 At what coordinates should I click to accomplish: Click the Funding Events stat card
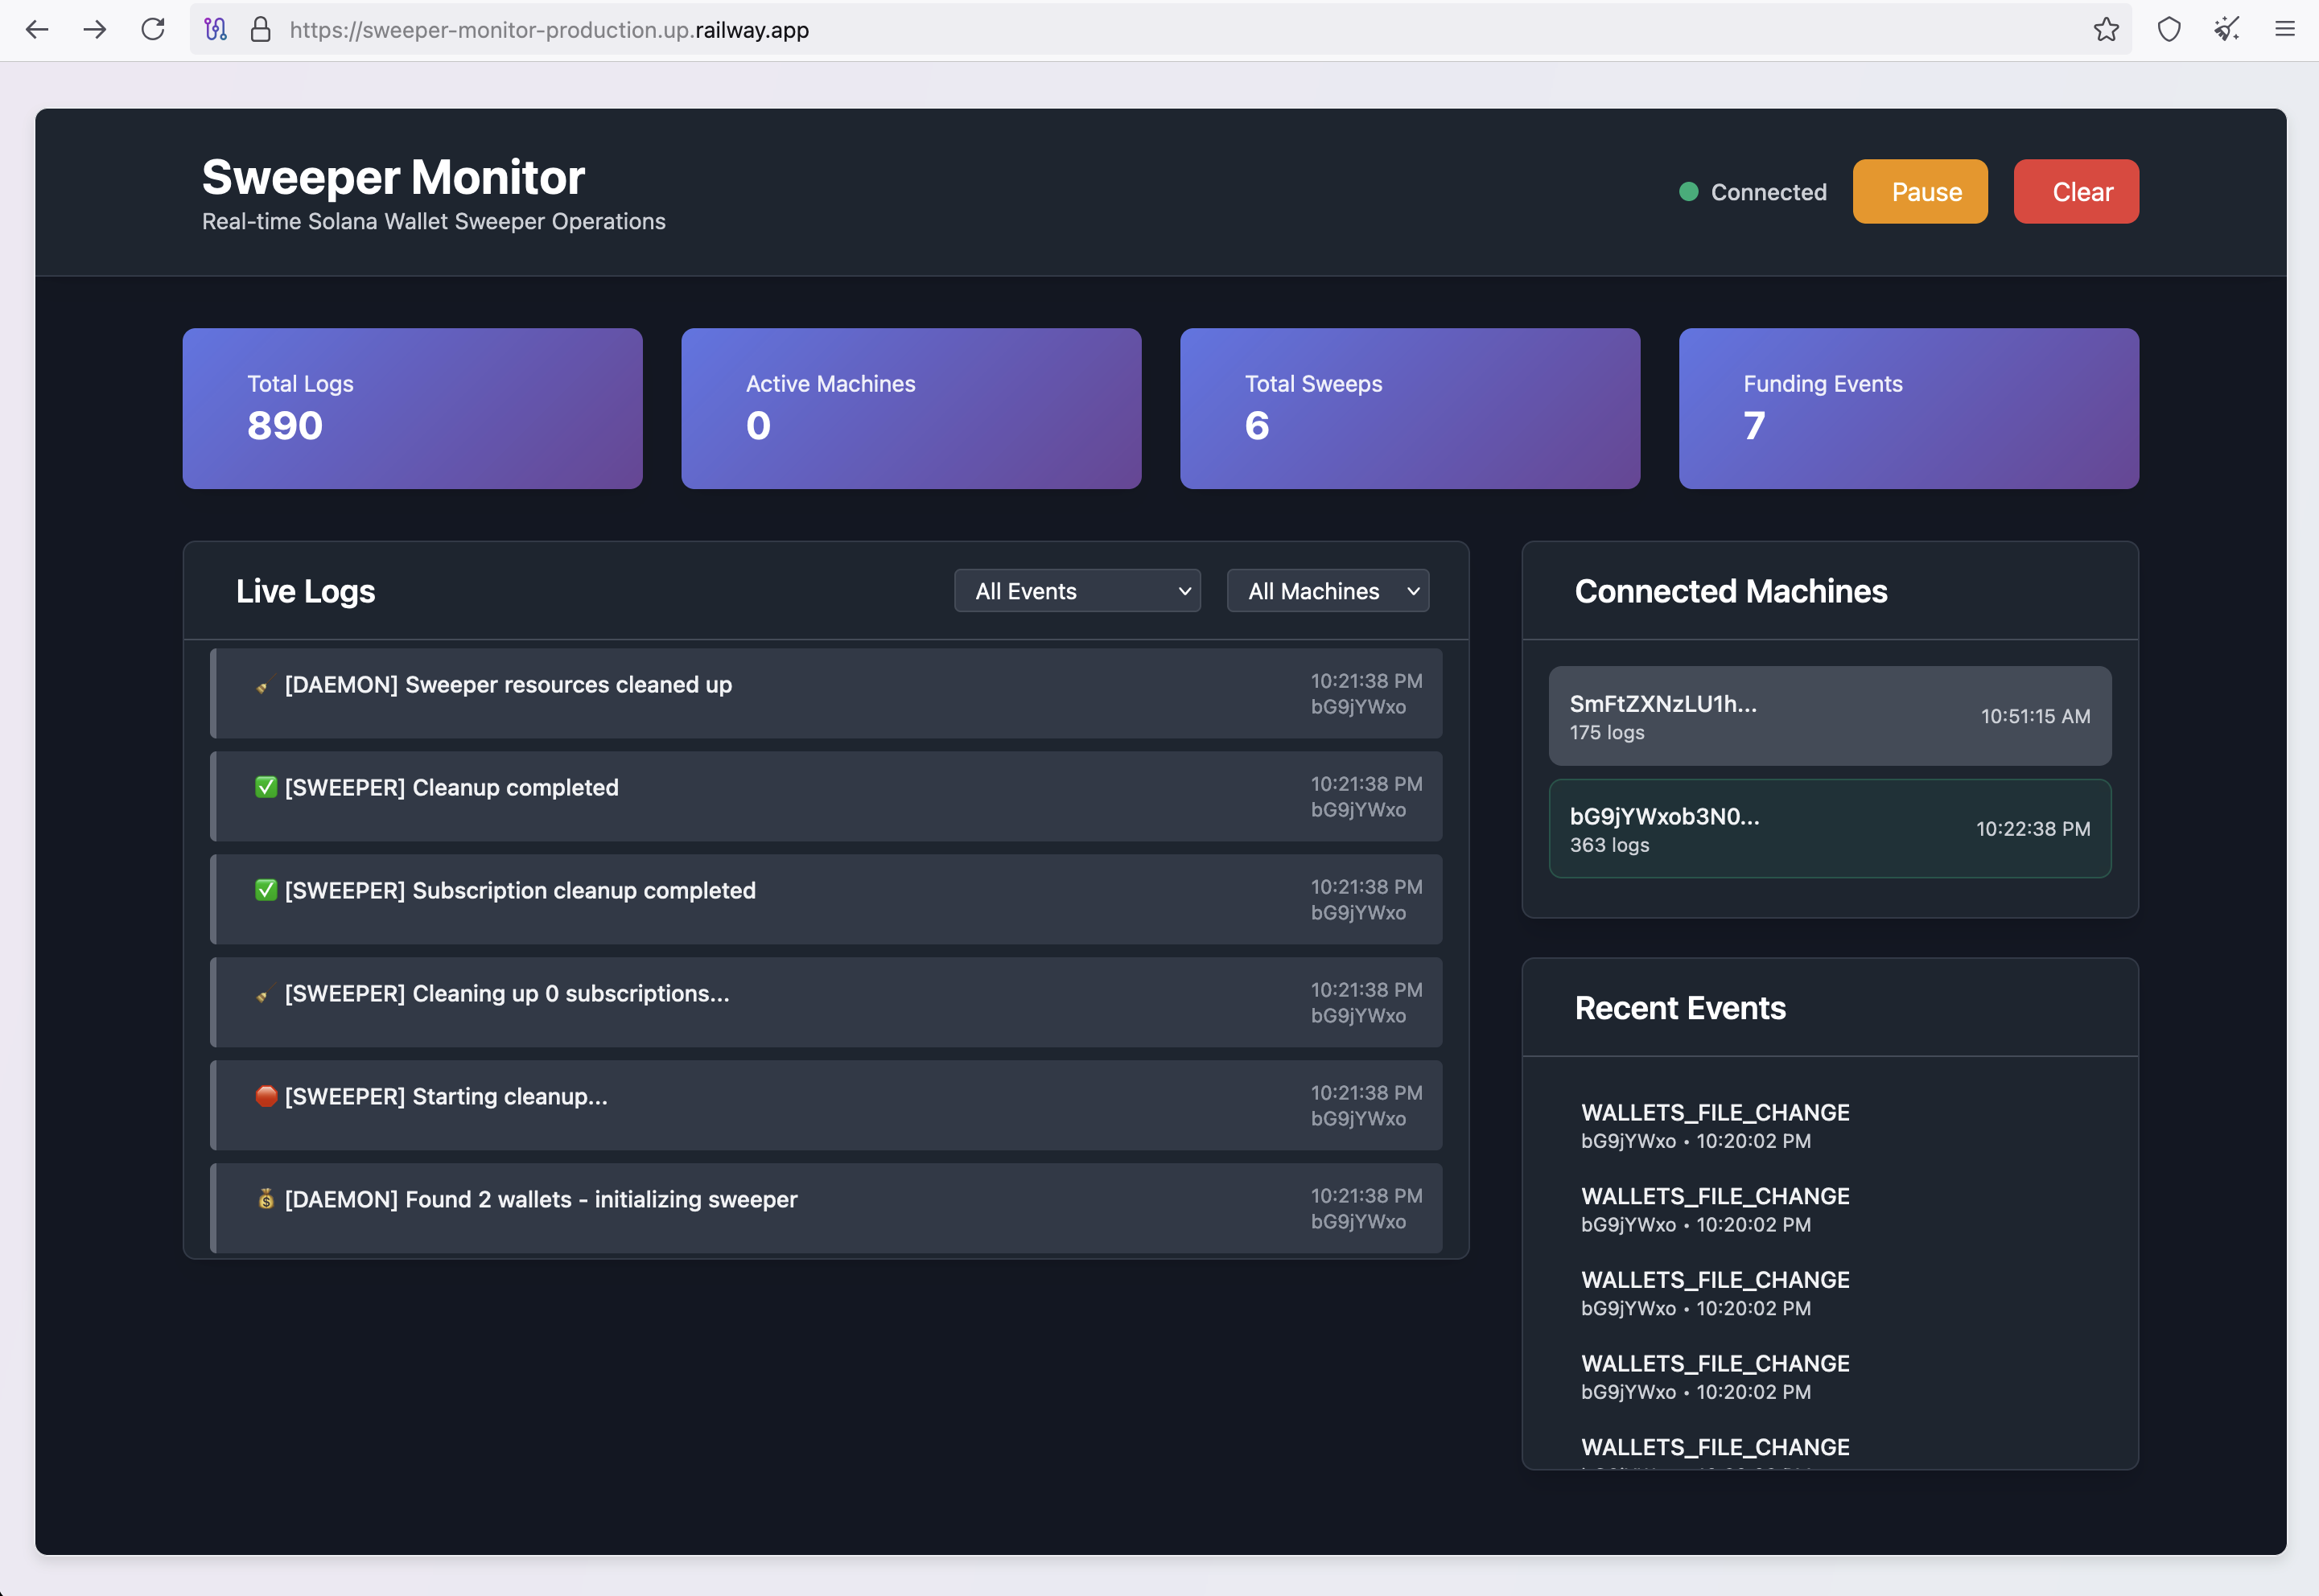1909,408
